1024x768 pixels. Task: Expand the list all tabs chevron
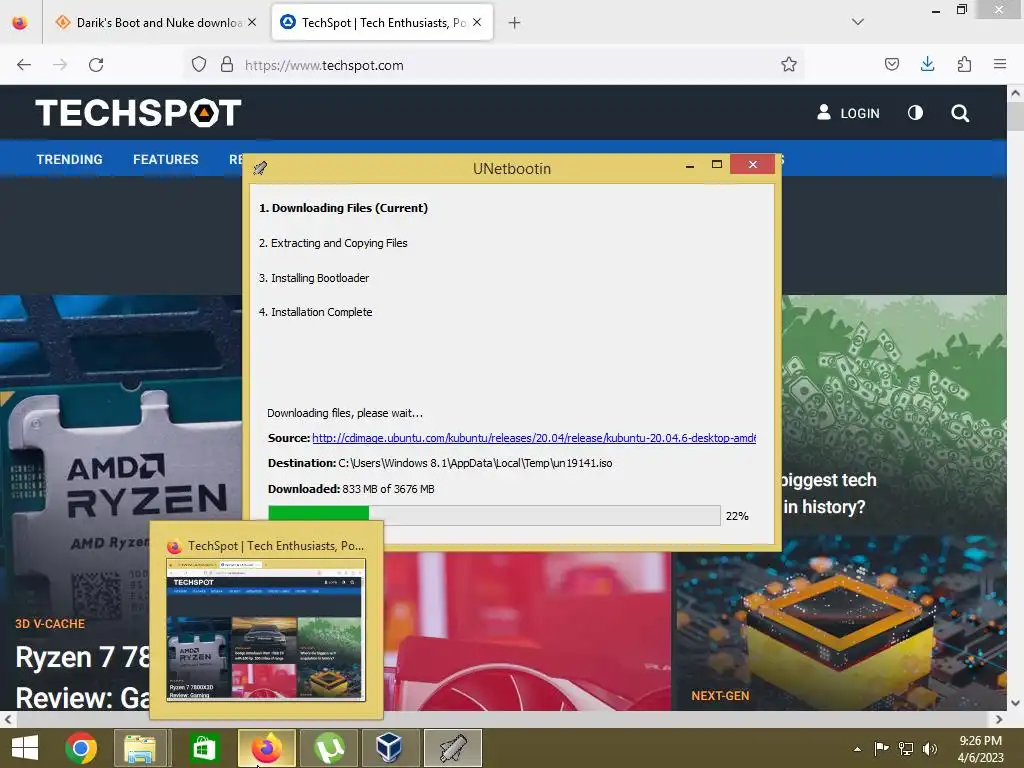click(858, 22)
